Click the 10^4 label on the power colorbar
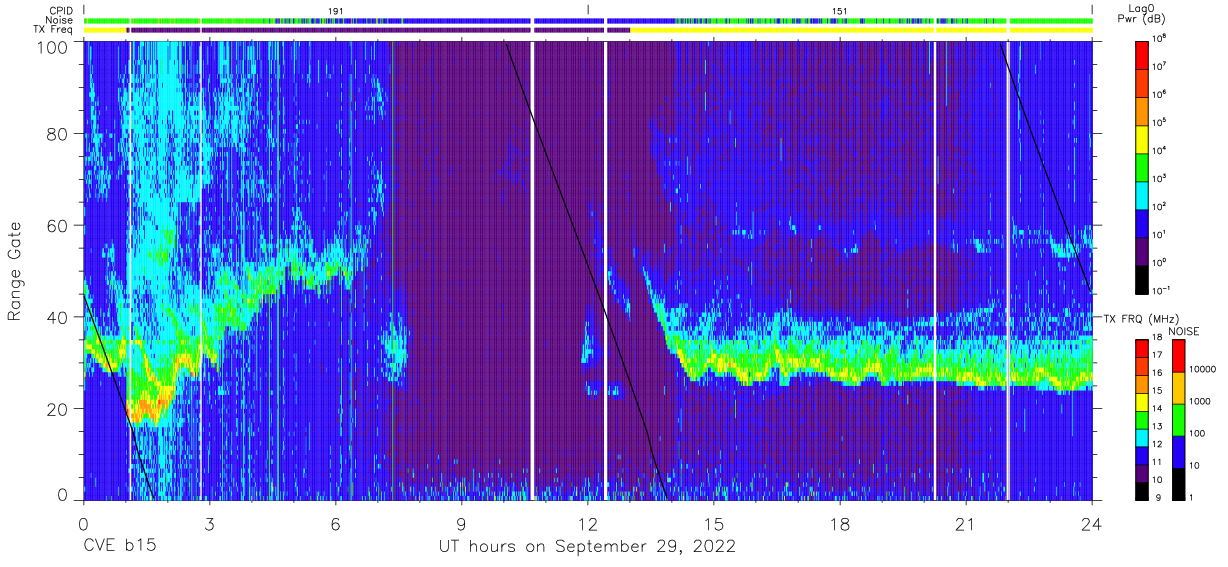Viewport: 1228px width, 567px height. point(1159,151)
